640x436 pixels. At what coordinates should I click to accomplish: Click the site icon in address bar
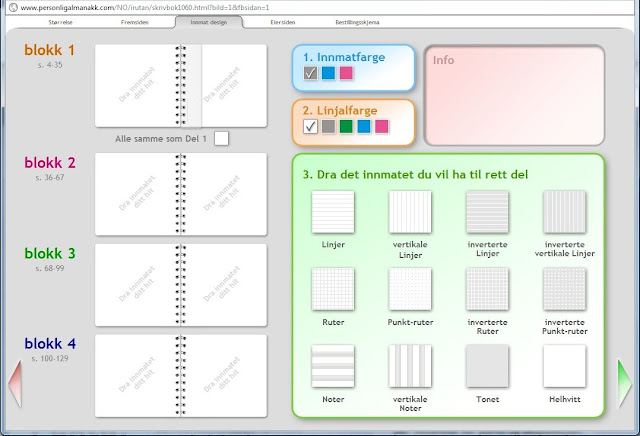tap(13, 7)
